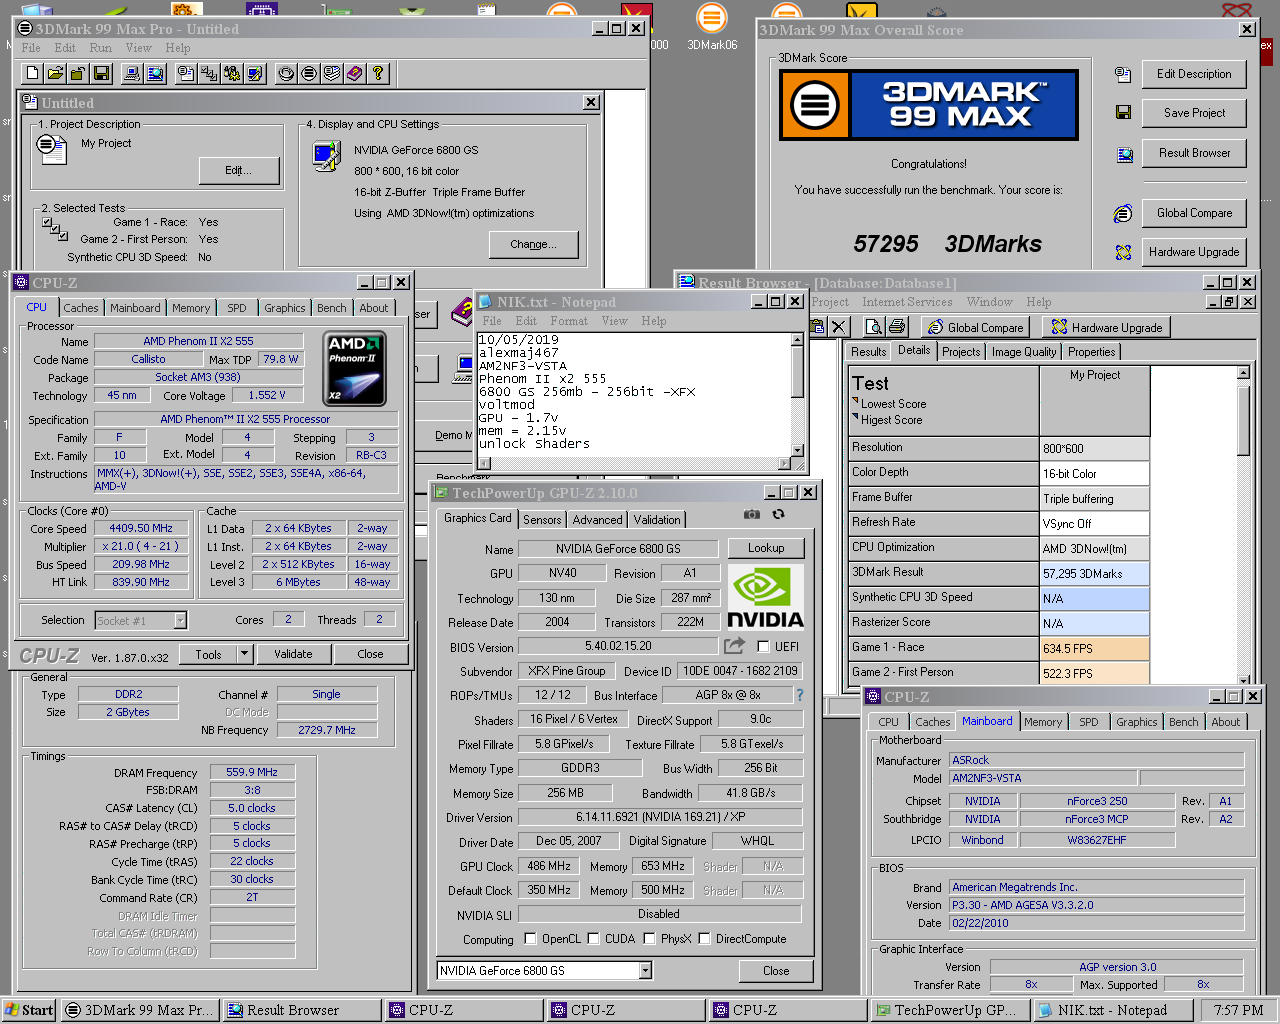Screen dimensions: 1280x1024
Task: Click the Notepad vertical scrollbar down arrow
Action: pyautogui.click(x=797, y=450)
